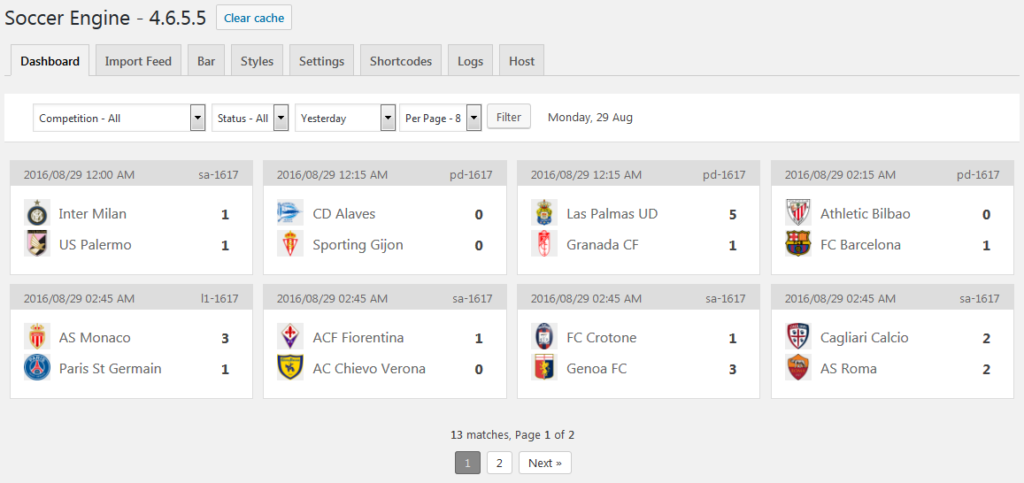Click the Inter Milan club crest
Viewport: 1024px width, 483px height.
(x=37, y=213)
